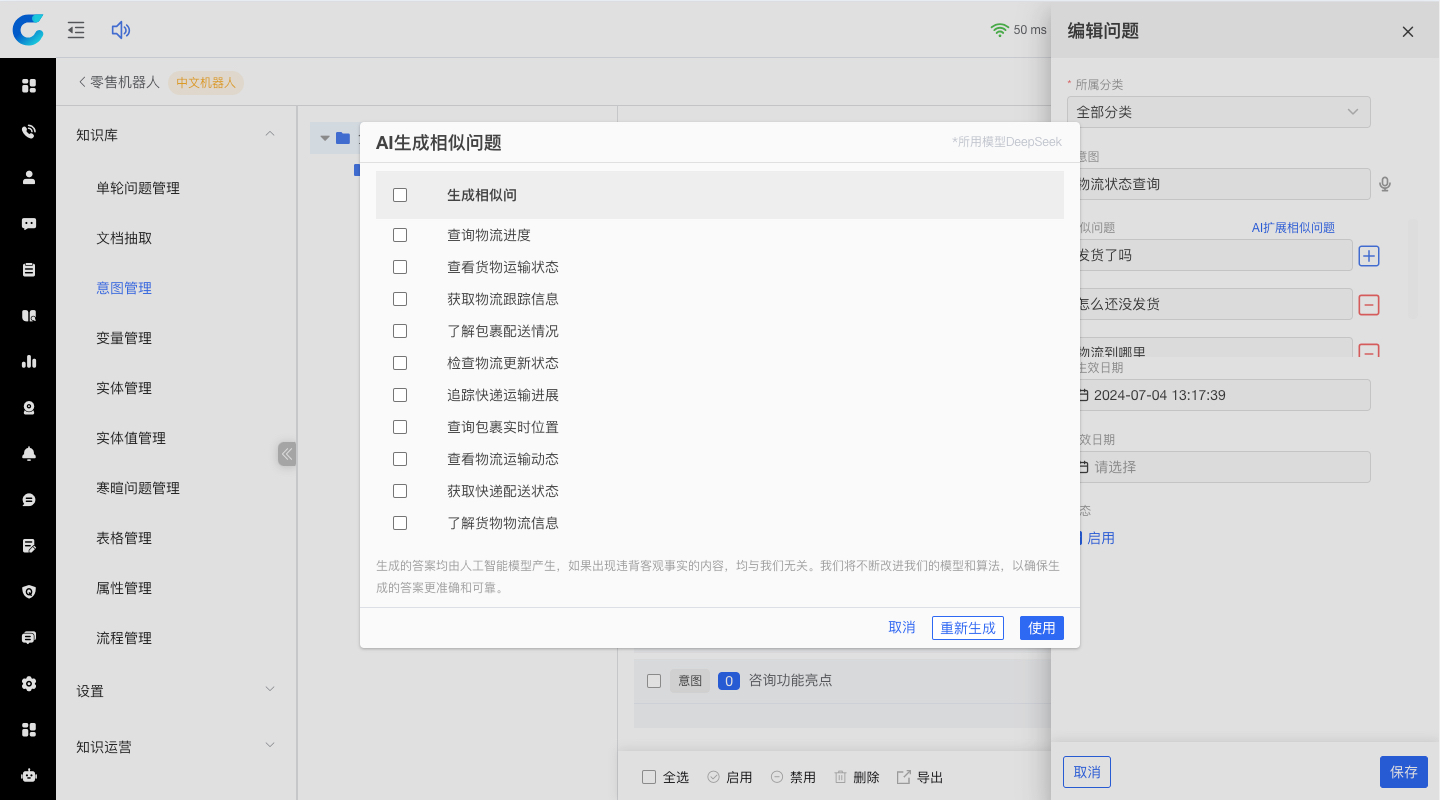Open the shield quality icon in sidebar
The width and height of the screenshot is (1440, 800).
[29, 592]
